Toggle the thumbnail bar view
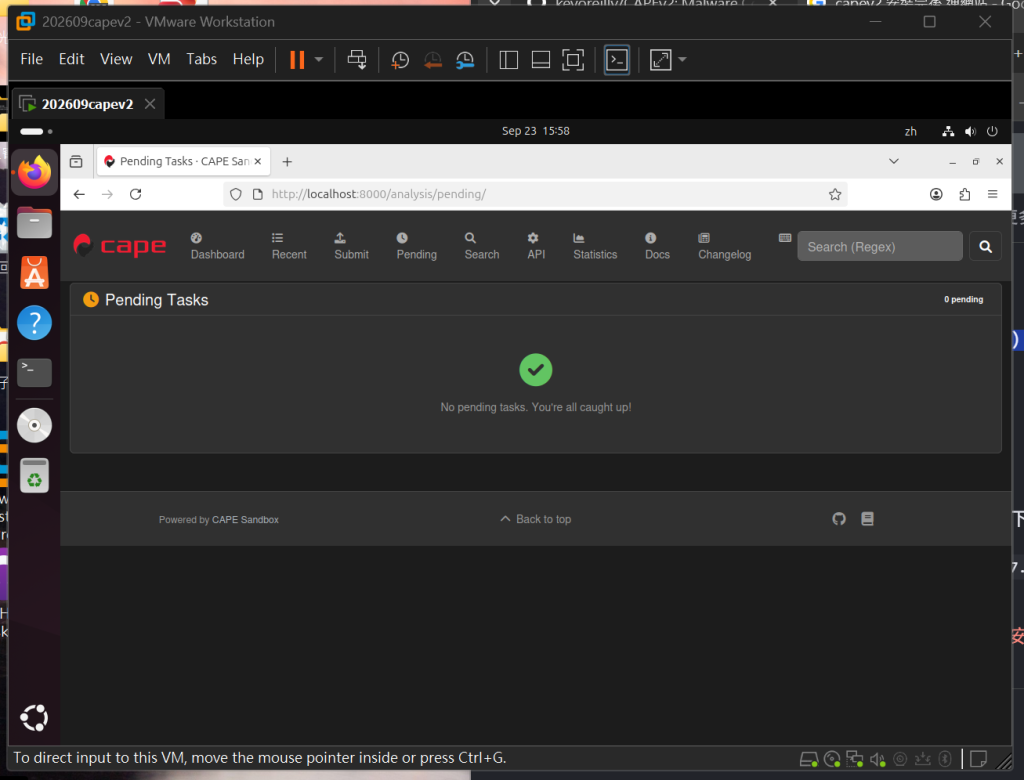Viewport: 1024px width, 780px height. point(541,59)
